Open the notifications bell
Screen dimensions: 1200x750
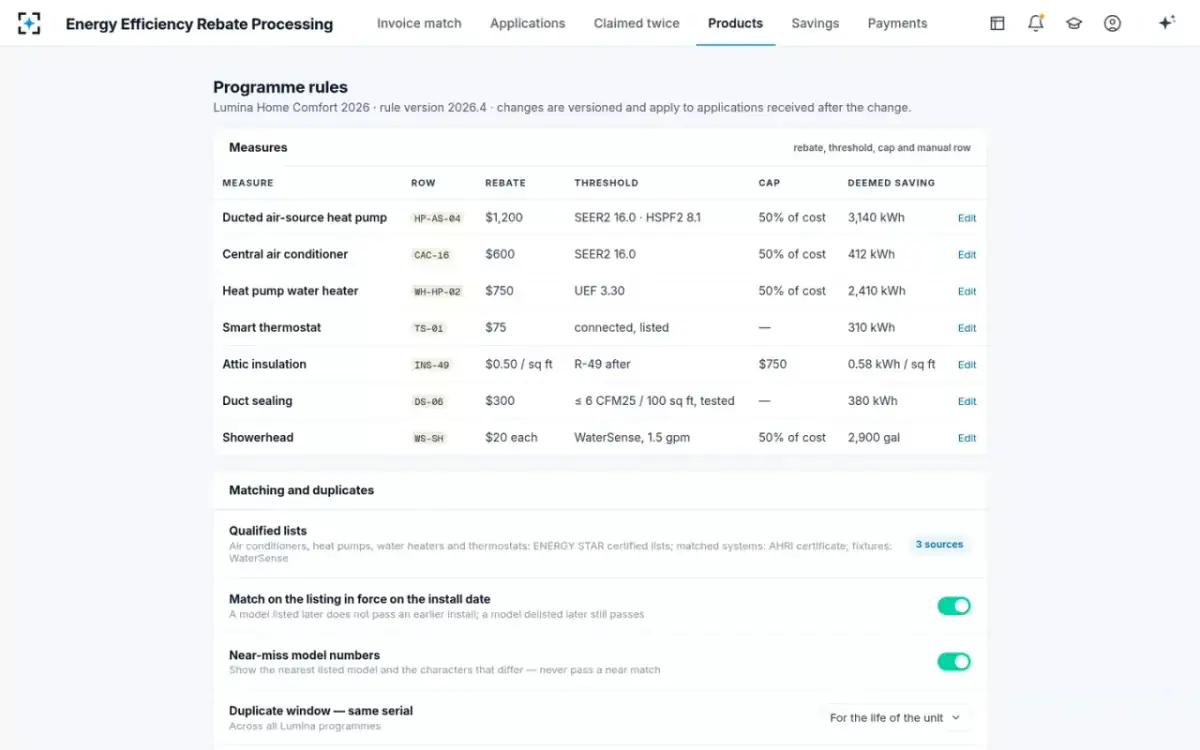[1036, 23]
